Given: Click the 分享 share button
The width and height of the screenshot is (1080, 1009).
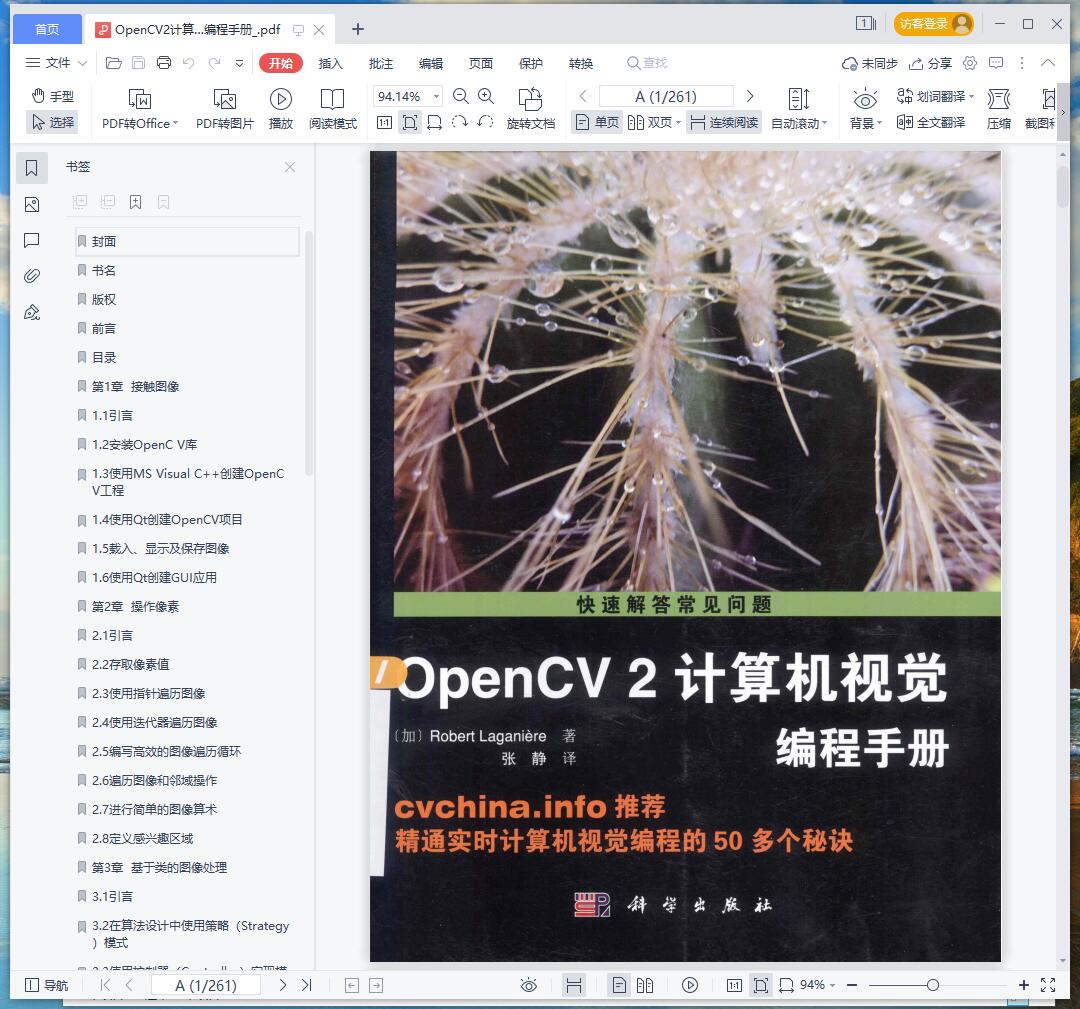Looking at the screenshot, I should pyautogui.click(x=931, y=63).
